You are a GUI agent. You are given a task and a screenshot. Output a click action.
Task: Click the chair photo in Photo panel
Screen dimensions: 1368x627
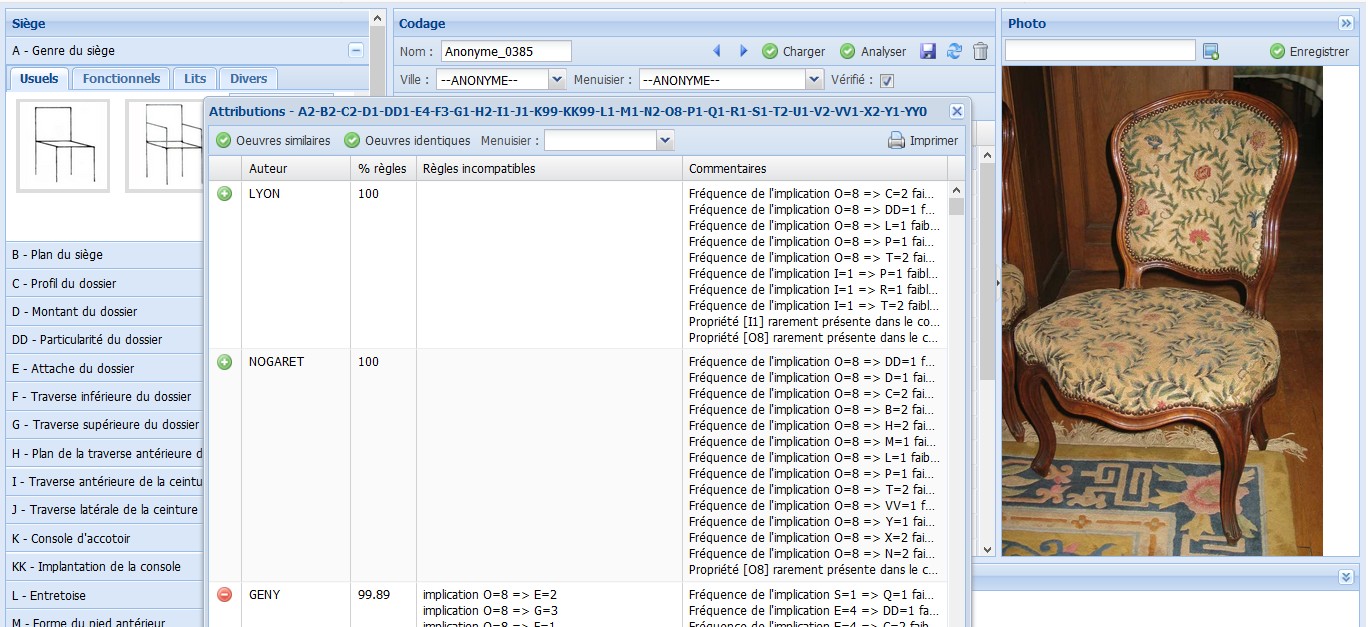[x=1162, y=311]
